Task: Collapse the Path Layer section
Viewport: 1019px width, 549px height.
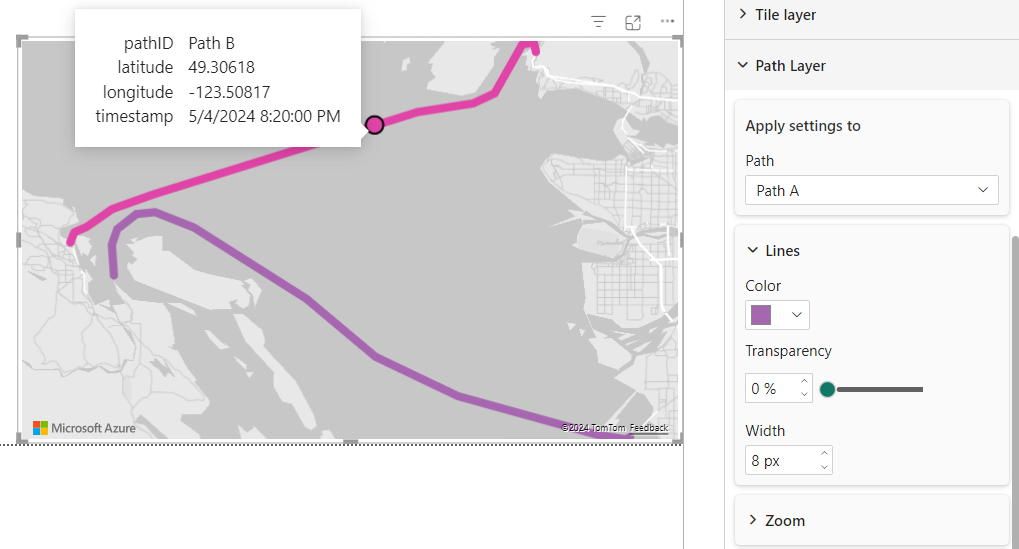Action: 743,66
